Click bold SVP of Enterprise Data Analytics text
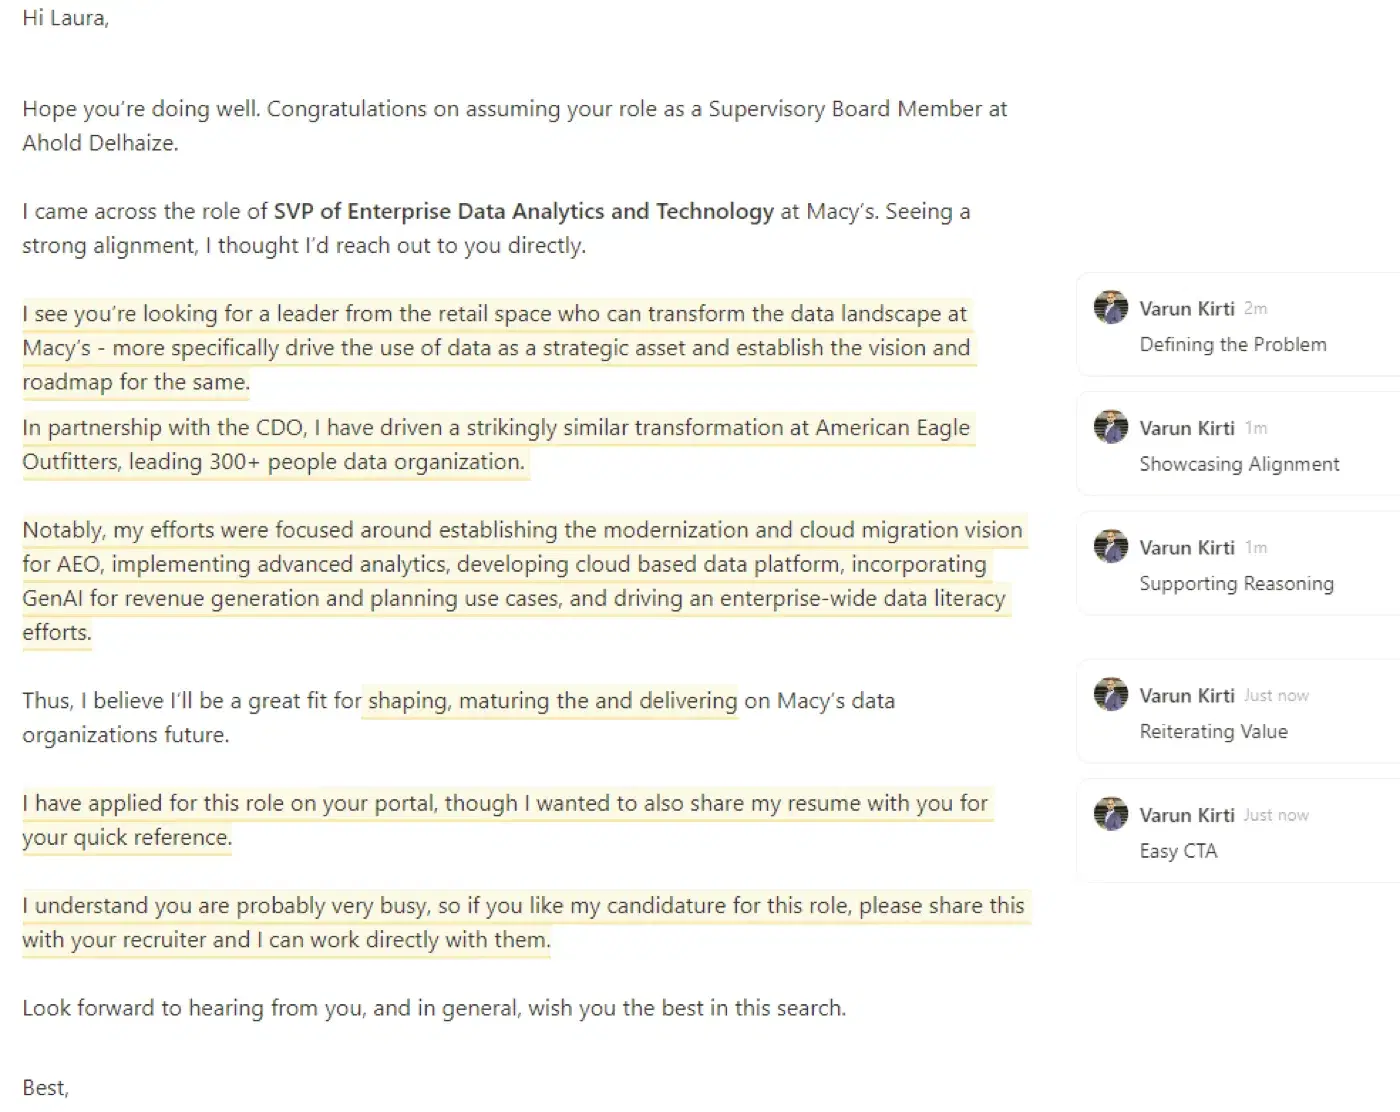The image size is (1400, 1112). click(x=524, y=212)
